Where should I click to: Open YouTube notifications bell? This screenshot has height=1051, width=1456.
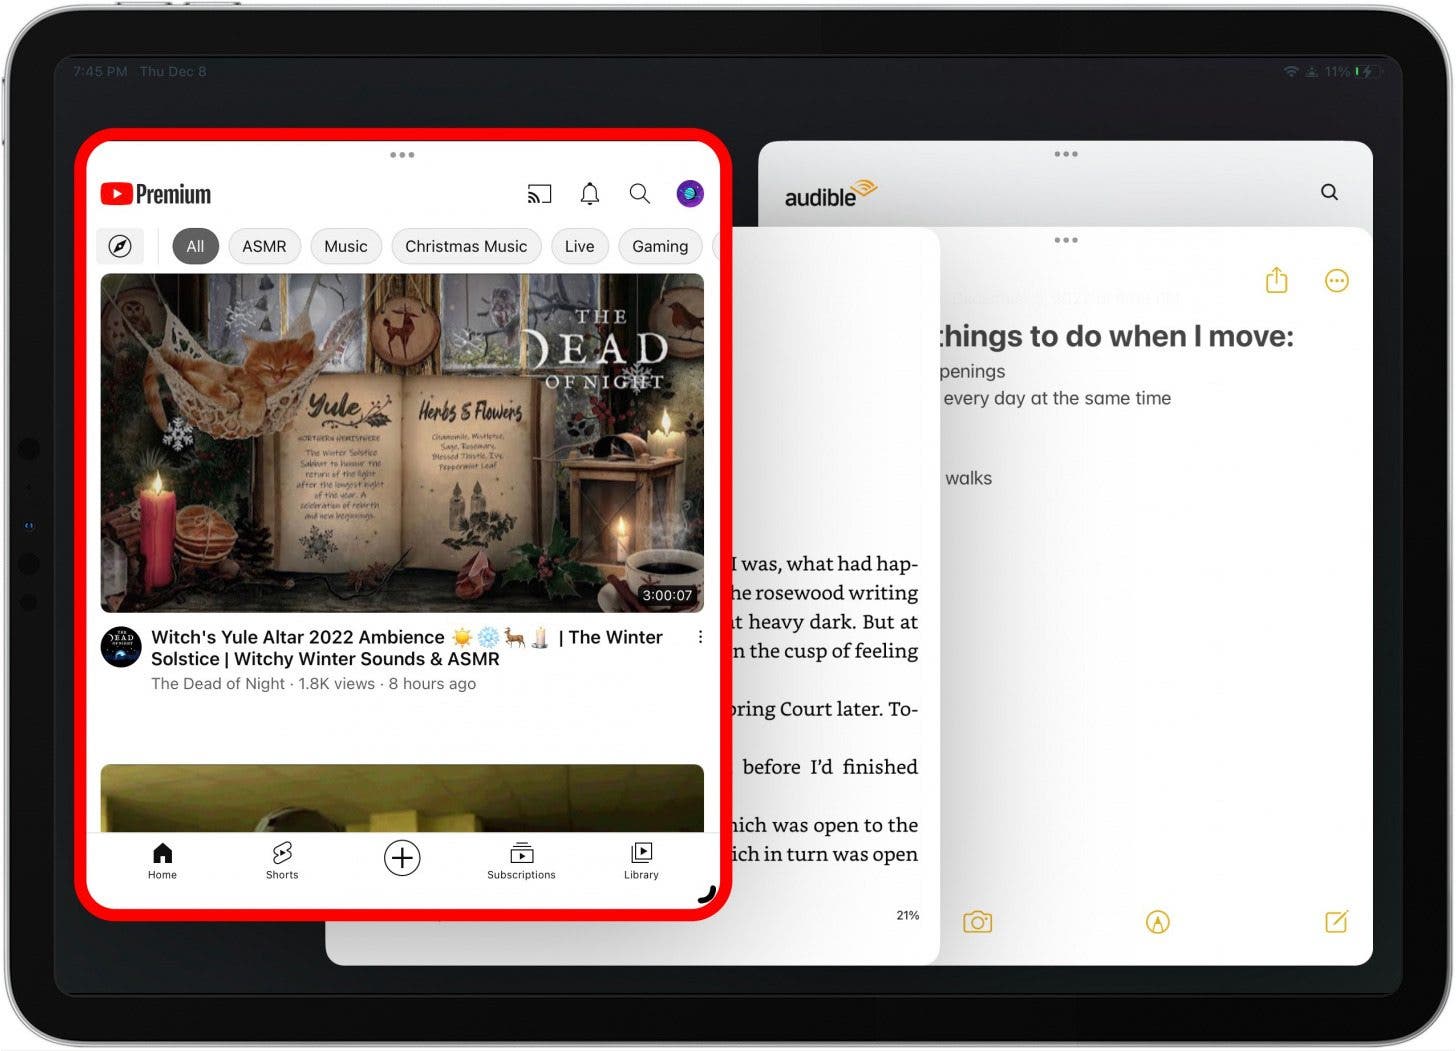click(x=589, y=193)
